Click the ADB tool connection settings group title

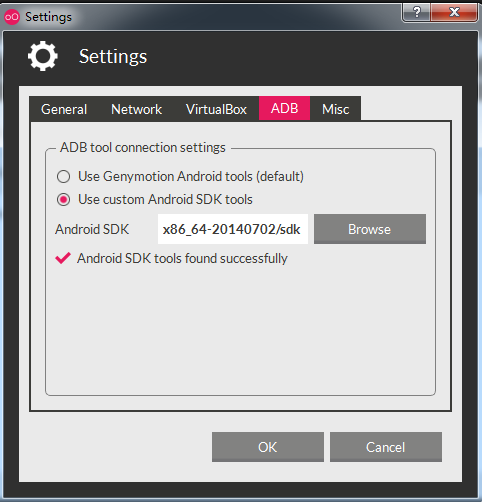pos(143,147)
